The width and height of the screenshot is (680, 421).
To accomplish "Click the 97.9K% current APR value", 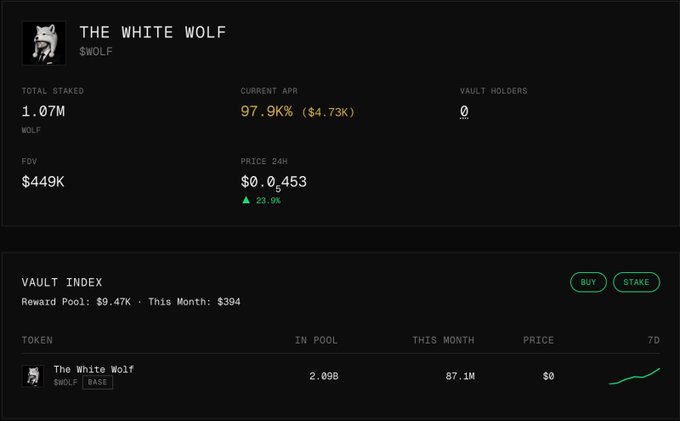I will pos(267,111).
